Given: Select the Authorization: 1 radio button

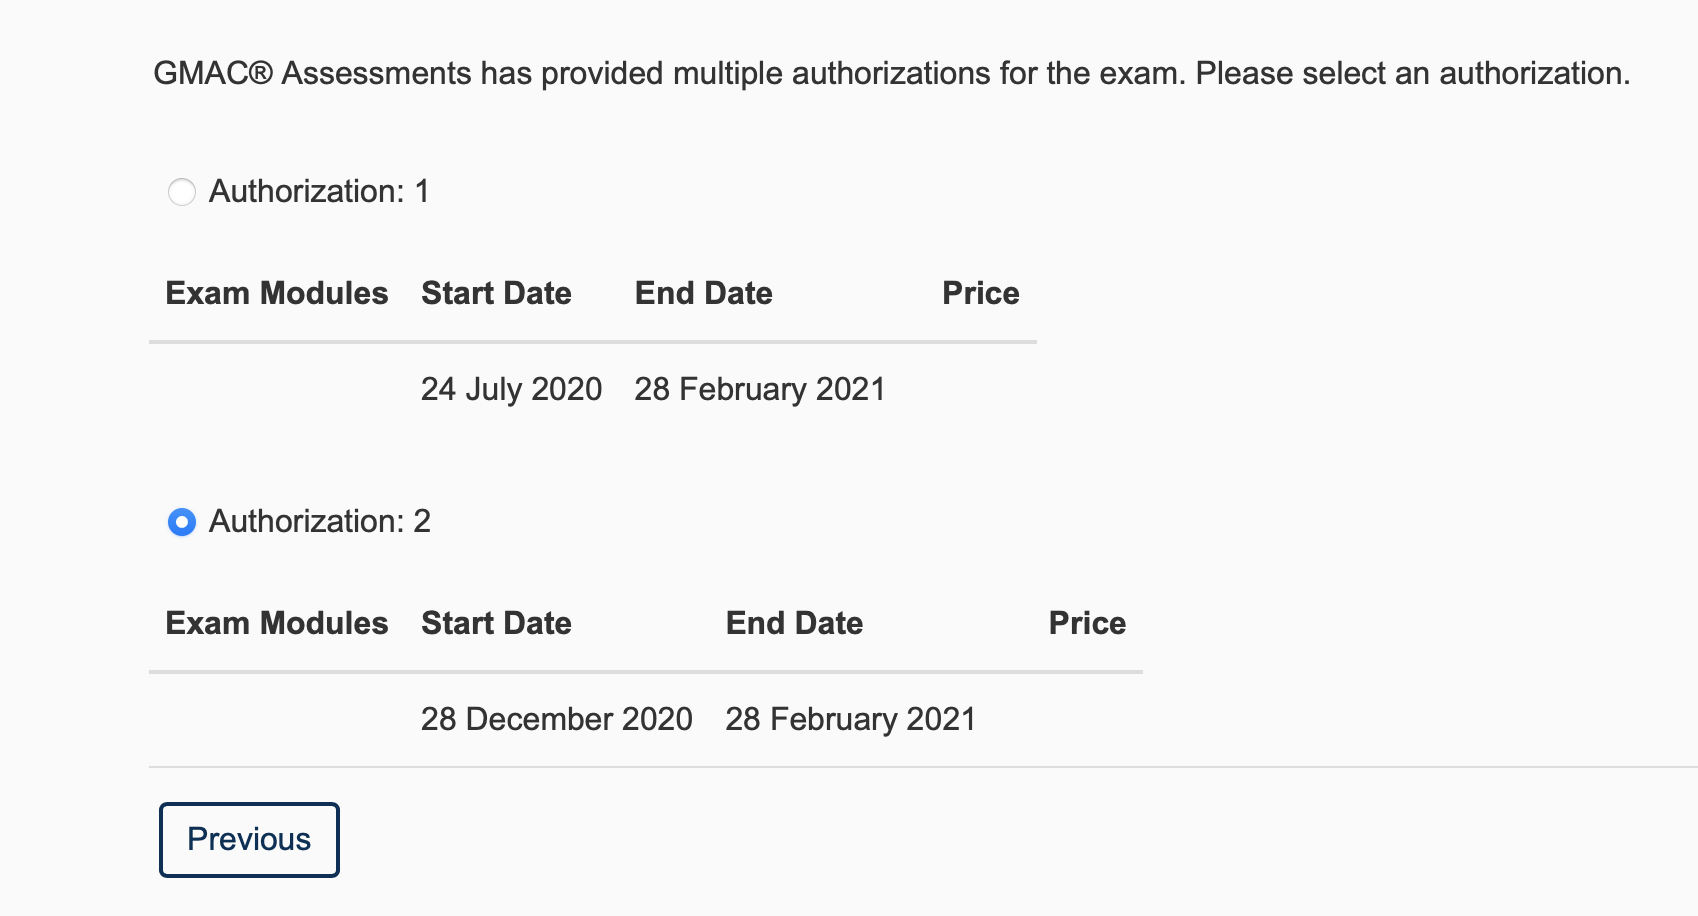Looking at the screenshot, I should (182, 192).
